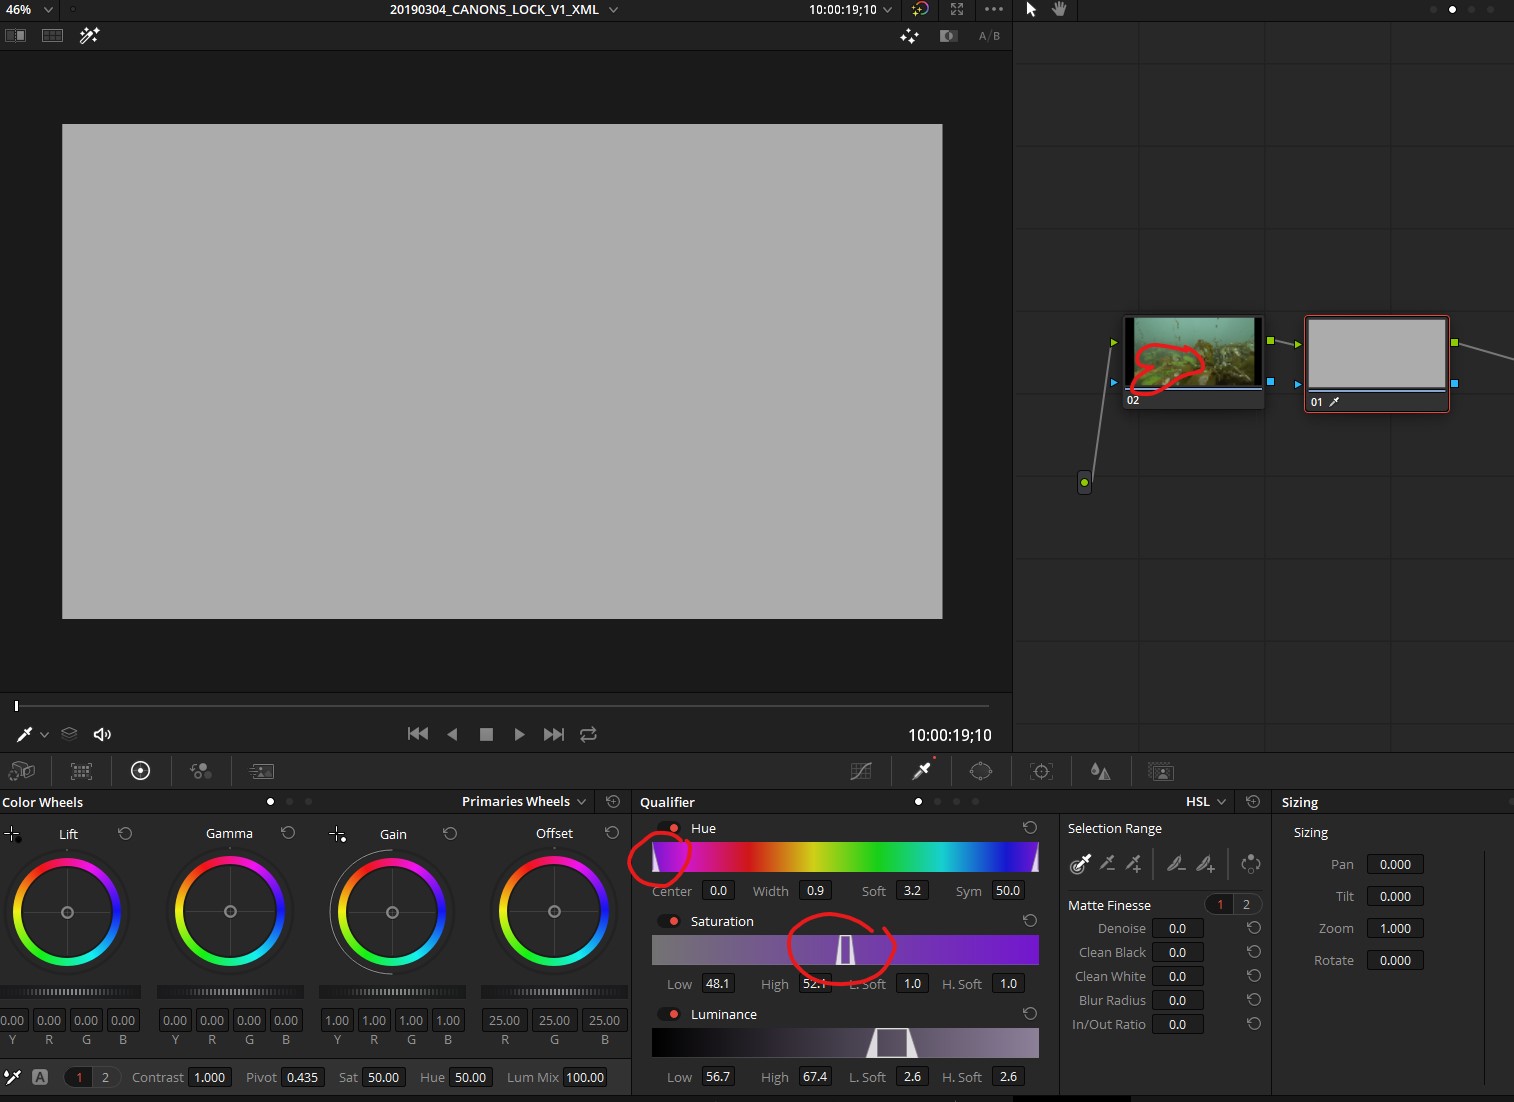Mute the viewer audio

click(x=102, y=734)
